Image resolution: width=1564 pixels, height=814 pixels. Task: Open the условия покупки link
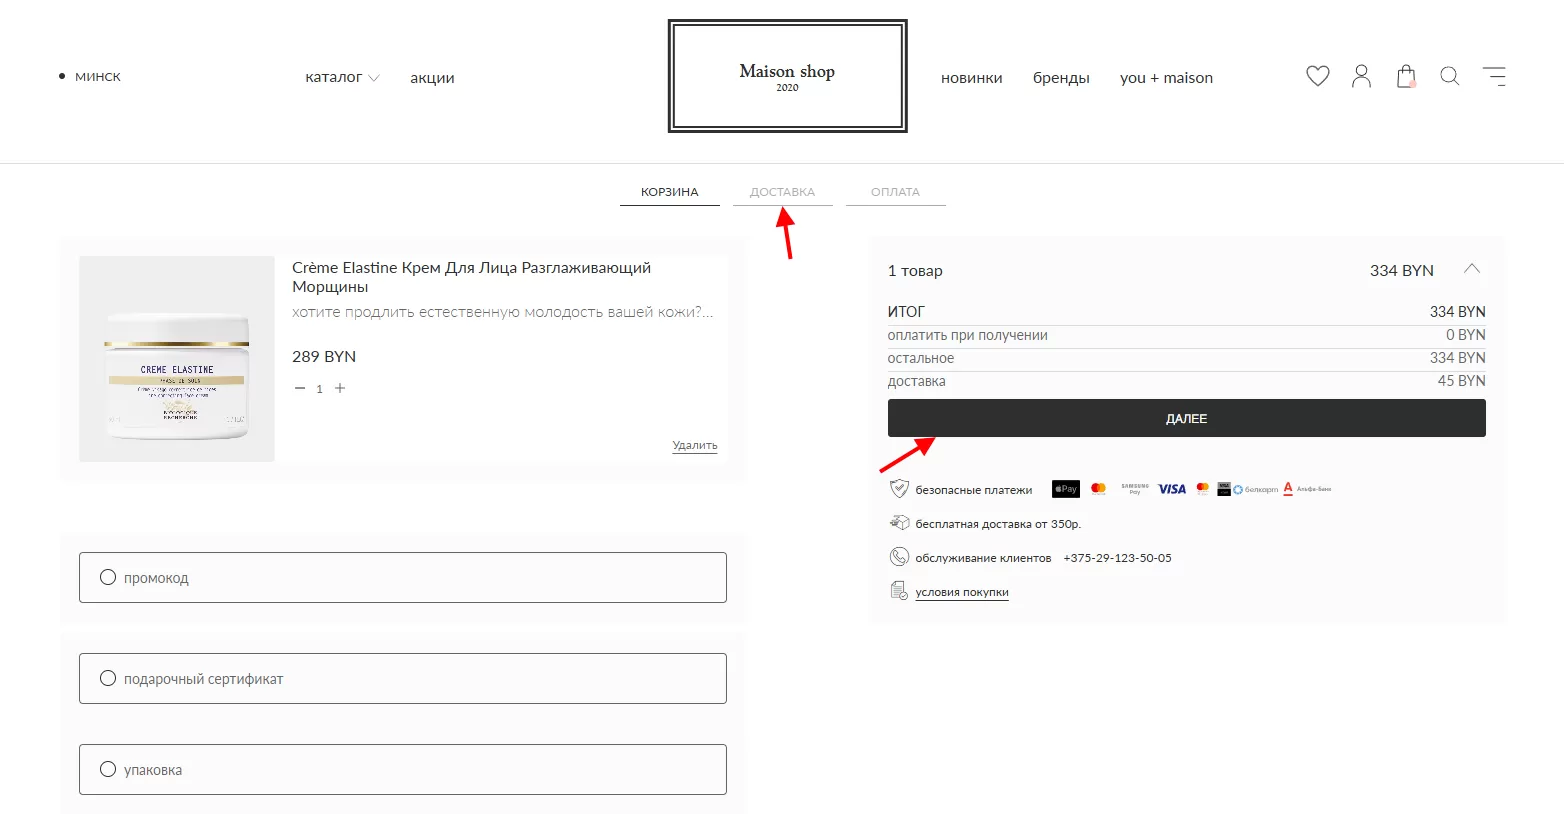(961, 592)
